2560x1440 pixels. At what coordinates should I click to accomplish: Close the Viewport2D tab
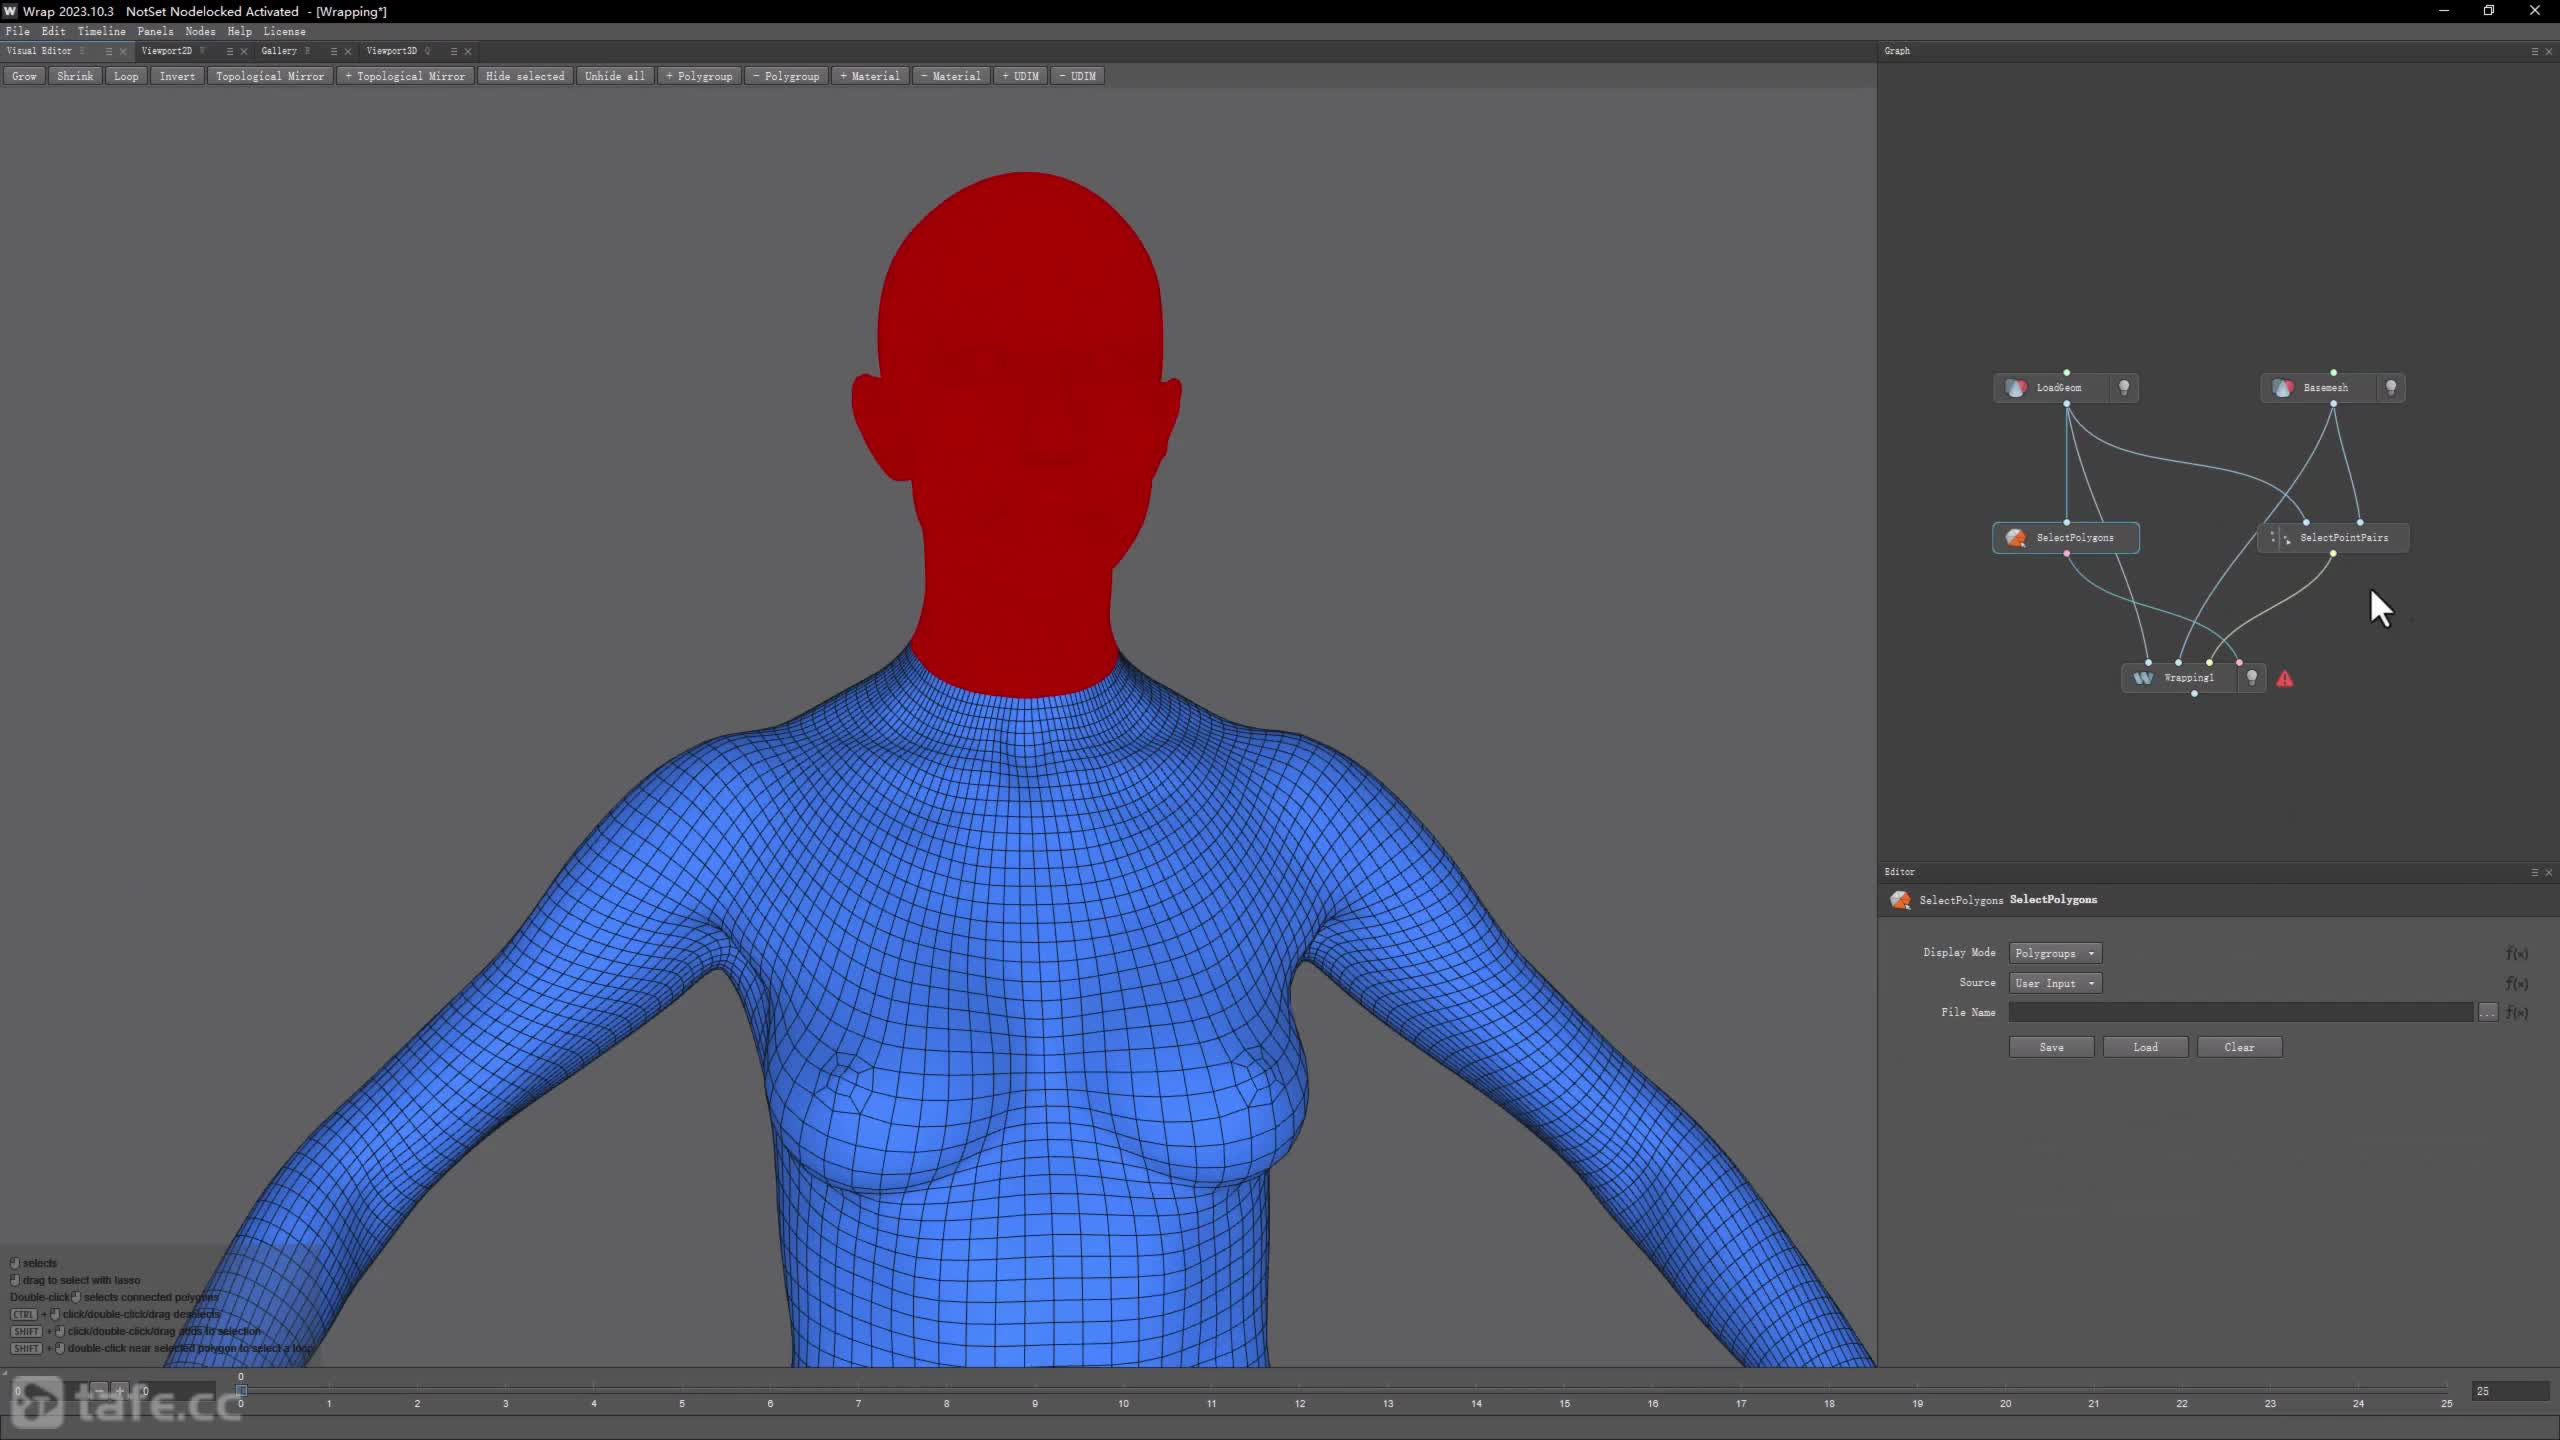244,51
